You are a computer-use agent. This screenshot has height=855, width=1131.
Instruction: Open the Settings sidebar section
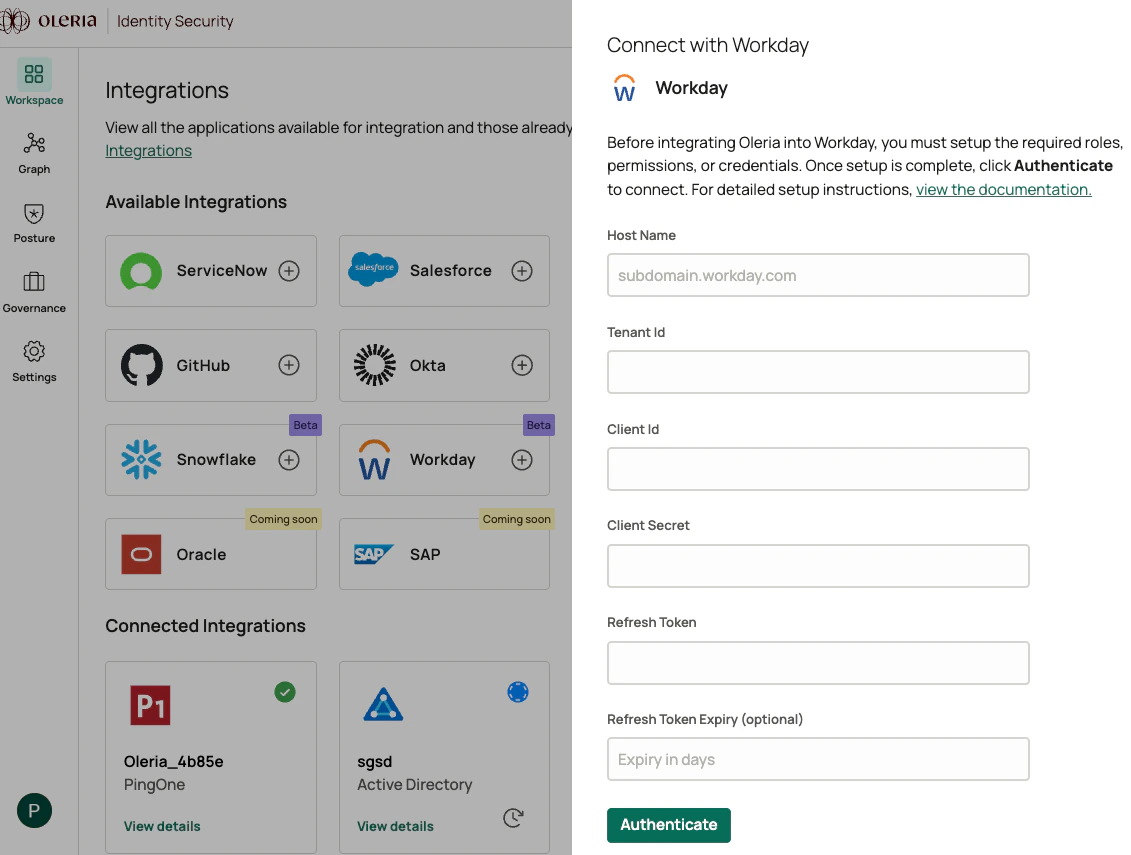(x=34, y=361)
